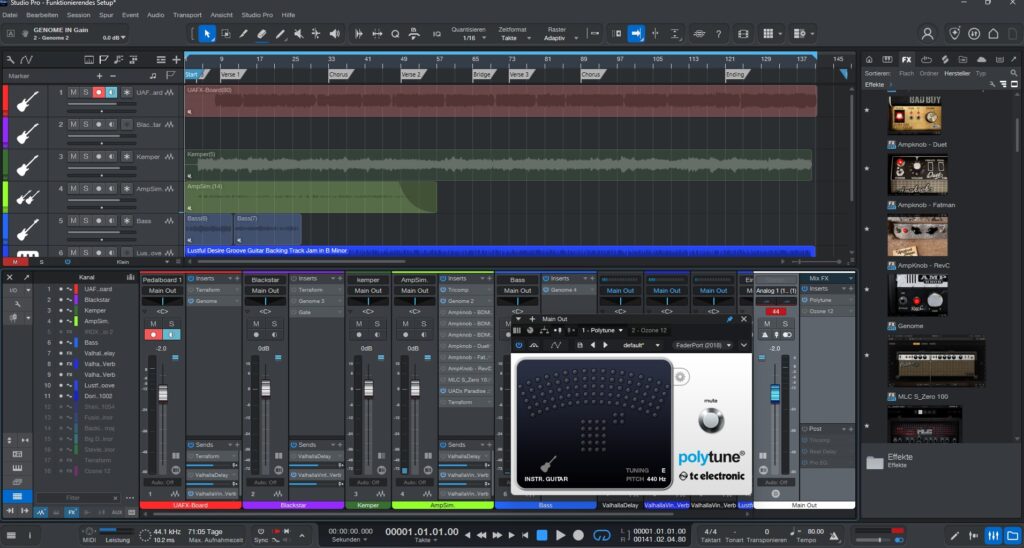Open the Datei menu
This screenshot has height=548, width=1024.
[10, 14]
